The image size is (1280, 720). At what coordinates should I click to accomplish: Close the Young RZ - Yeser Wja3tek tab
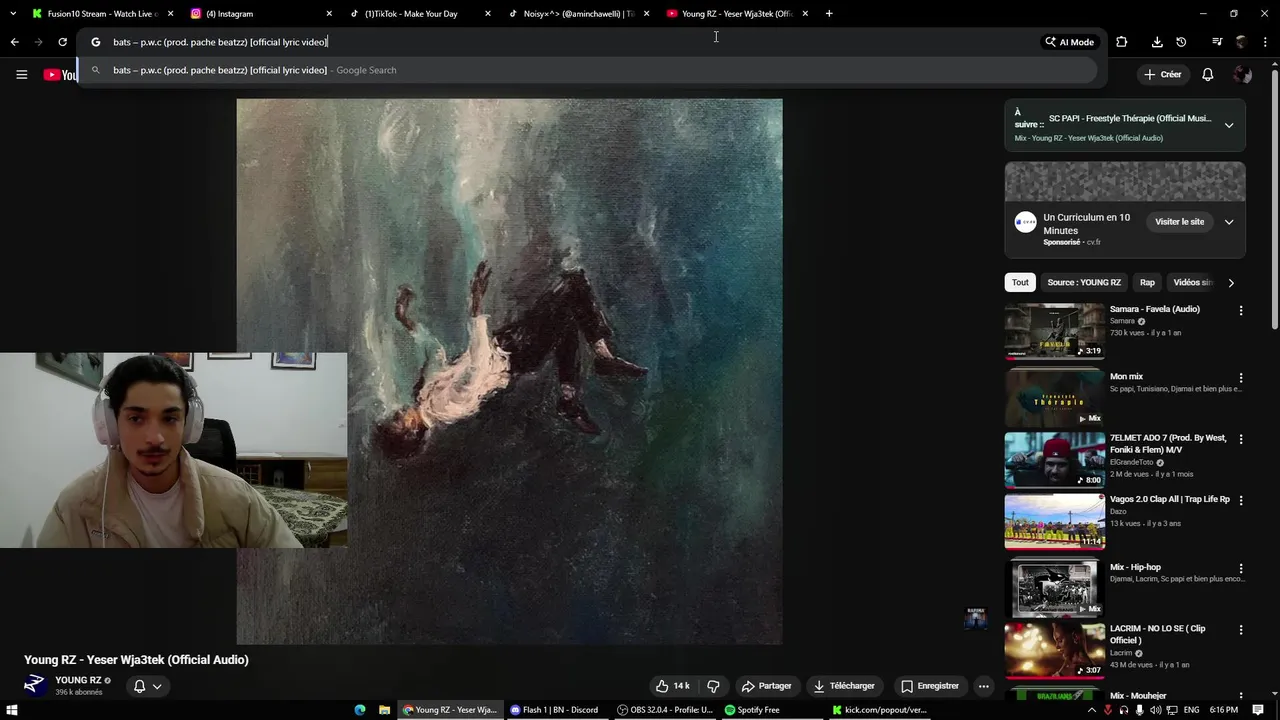click(805, 13)
